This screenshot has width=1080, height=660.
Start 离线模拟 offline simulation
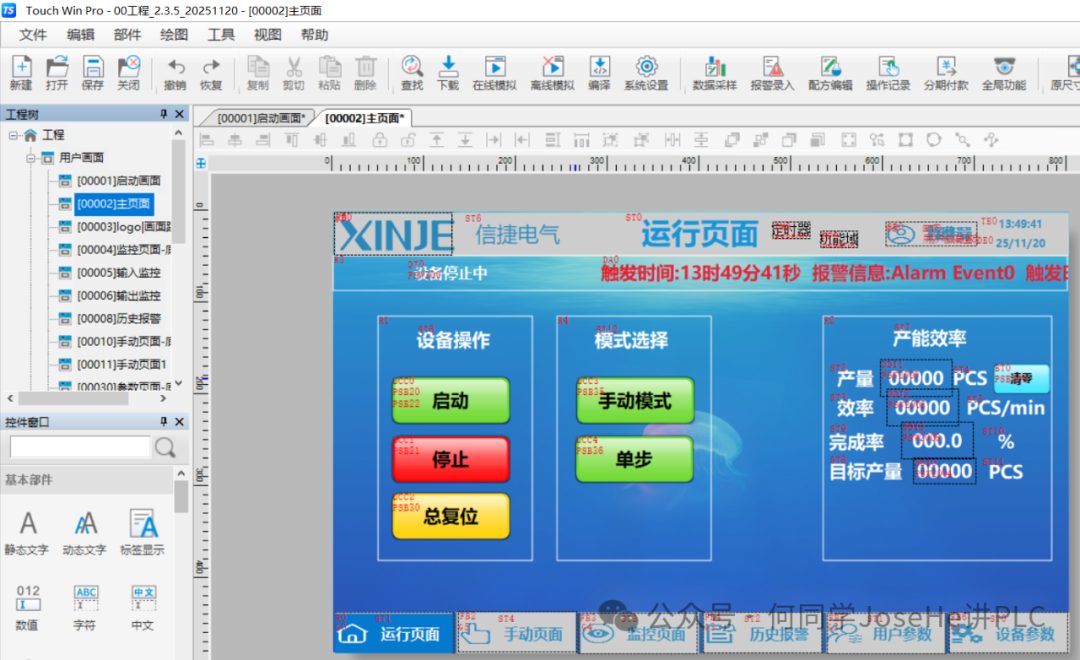point(552,73)
